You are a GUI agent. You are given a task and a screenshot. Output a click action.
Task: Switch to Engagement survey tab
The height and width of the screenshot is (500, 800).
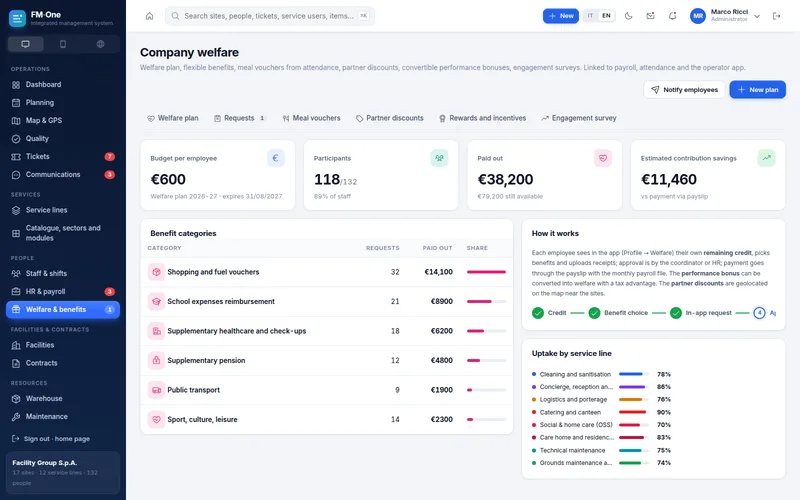579,118
